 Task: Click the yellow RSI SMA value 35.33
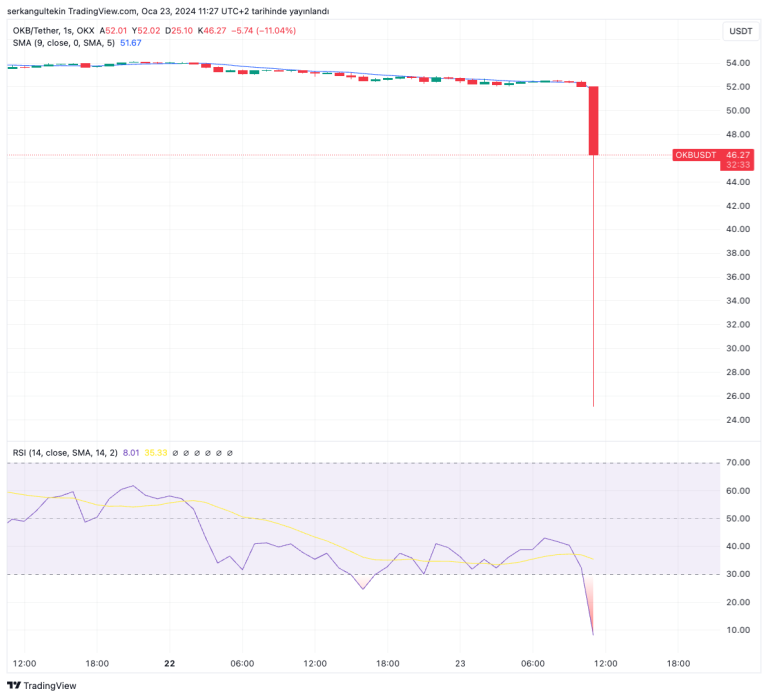[157, 453]
